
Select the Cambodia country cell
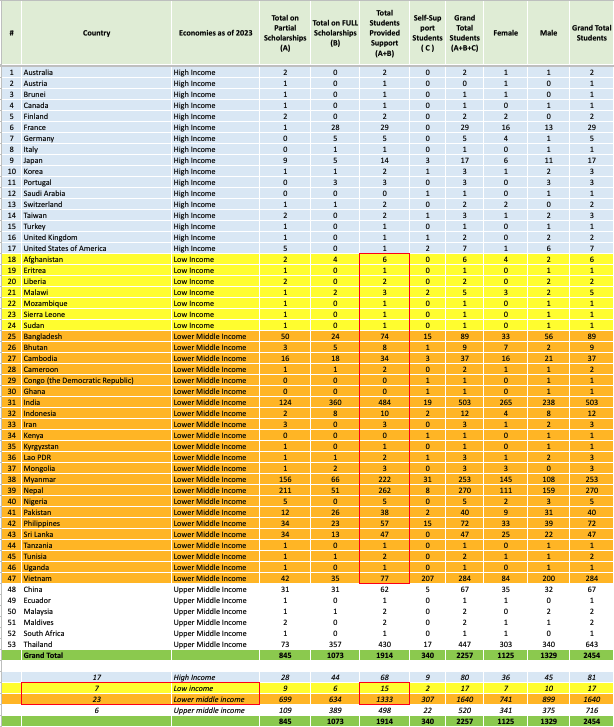(x=96, y=358)
